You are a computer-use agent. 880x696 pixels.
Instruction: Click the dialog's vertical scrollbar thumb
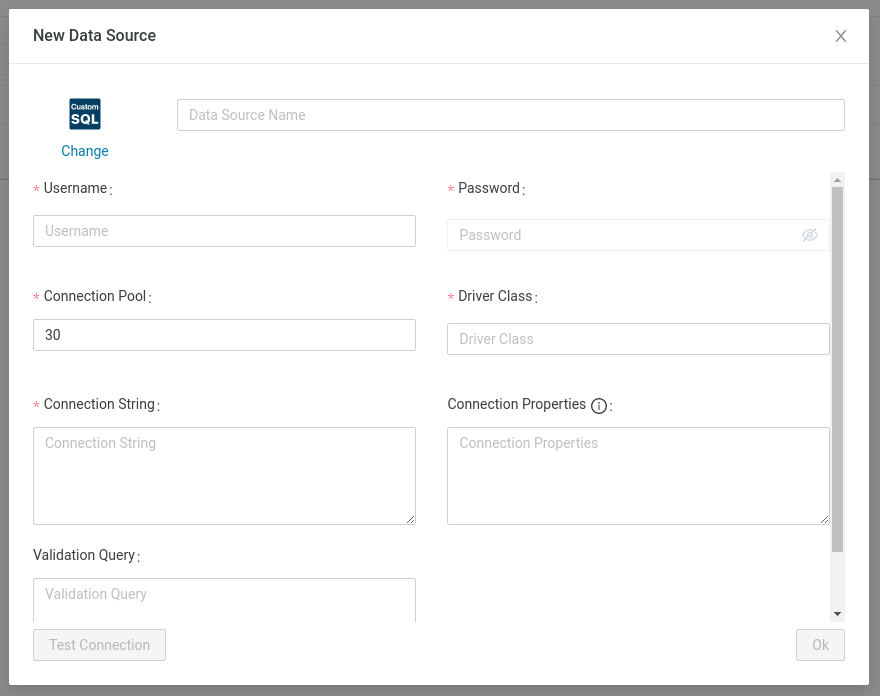(838, 370)
